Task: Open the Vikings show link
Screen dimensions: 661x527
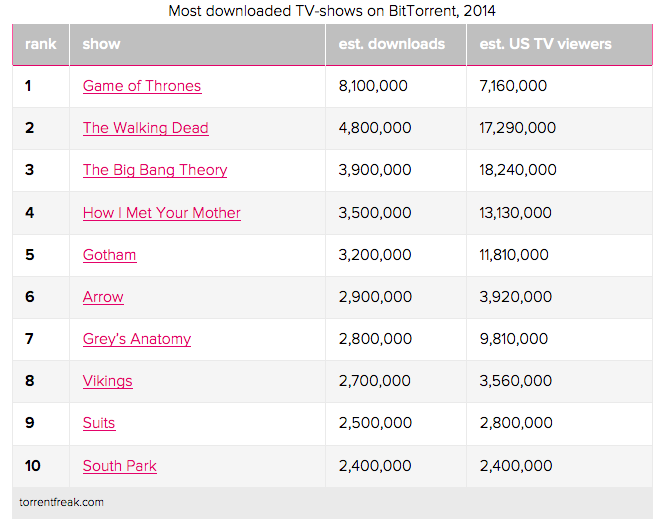Action: point(107,381)
